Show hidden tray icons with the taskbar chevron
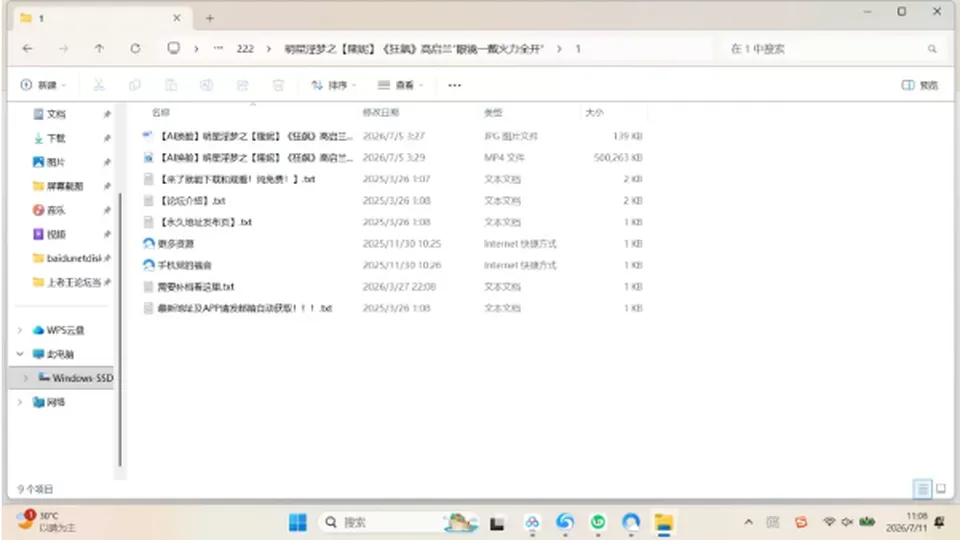Screen dimensions: 960x540 click(748, 522)
